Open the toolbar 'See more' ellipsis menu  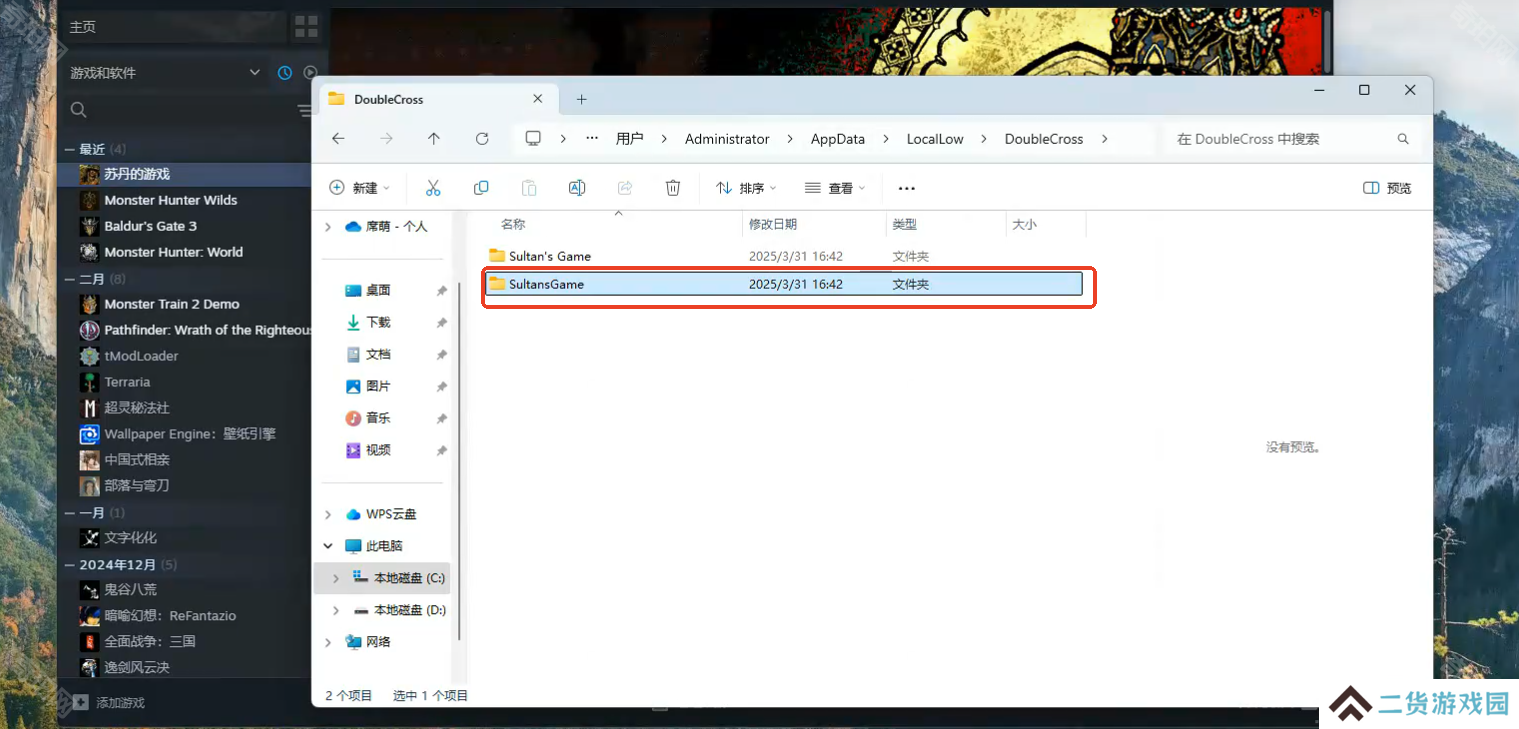coord(907,188)
